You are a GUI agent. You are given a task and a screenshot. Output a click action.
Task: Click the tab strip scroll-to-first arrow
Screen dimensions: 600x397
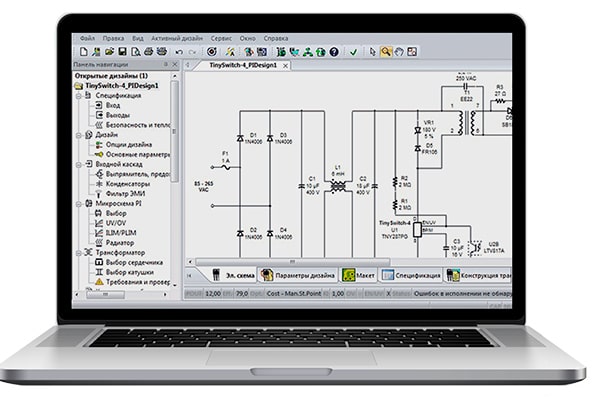(189, 276)
